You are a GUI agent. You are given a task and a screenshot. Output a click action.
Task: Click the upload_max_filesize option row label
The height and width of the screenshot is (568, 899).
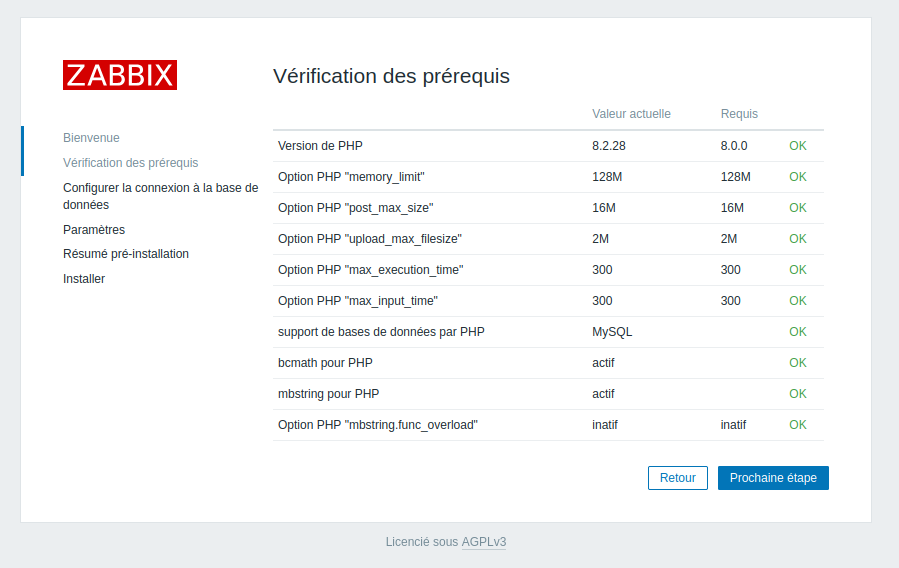coord(369,239)
